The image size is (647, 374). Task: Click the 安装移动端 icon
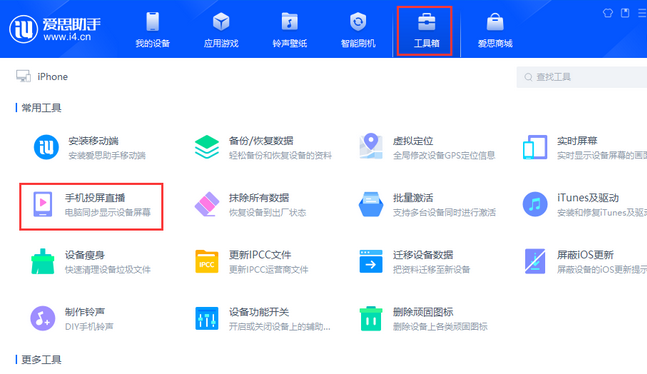point(46,147)
